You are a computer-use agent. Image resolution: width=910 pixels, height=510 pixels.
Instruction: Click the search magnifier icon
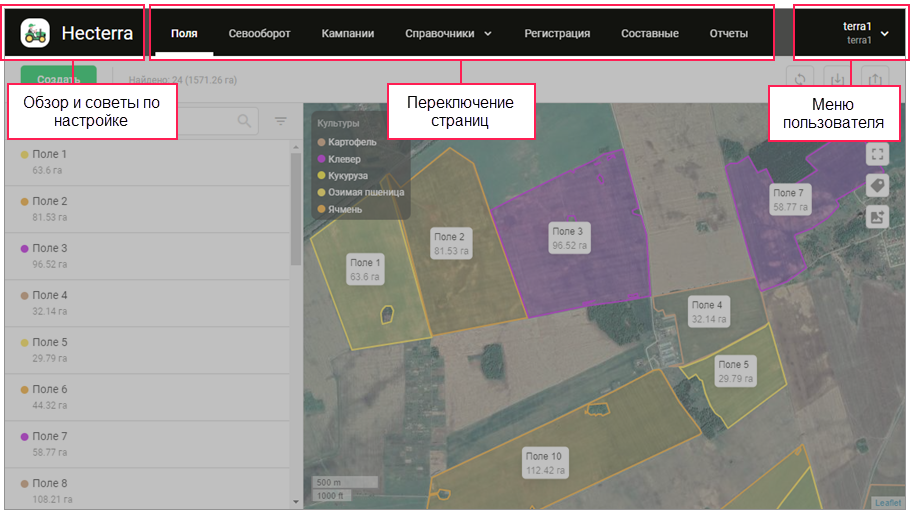click(x=244, y=121)
